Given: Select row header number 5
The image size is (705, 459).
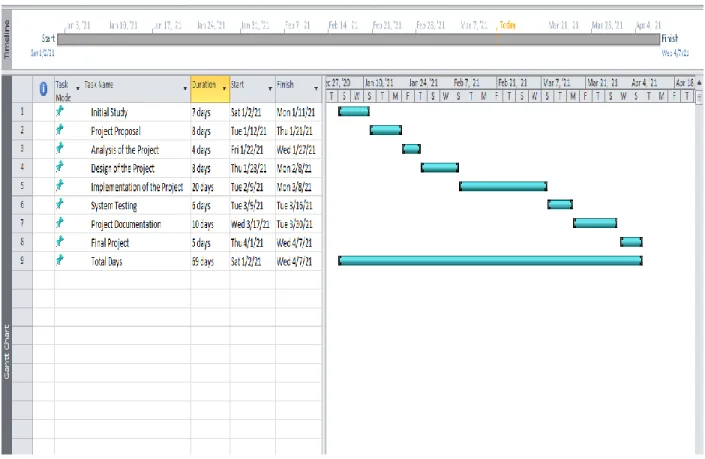Looking at the screenshot, I should coord(22,186).
